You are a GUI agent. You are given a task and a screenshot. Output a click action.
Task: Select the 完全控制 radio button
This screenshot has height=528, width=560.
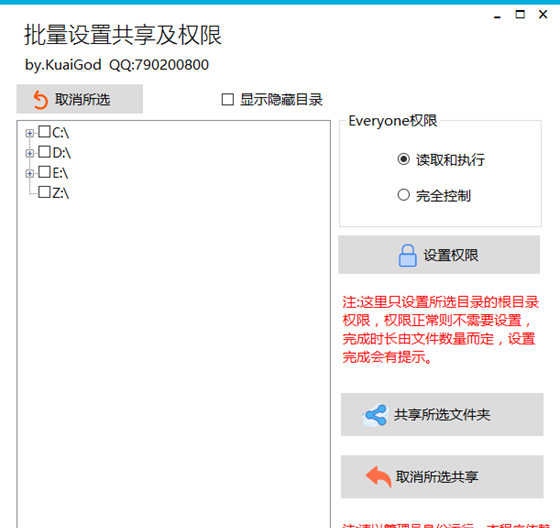tap(404, 195)
